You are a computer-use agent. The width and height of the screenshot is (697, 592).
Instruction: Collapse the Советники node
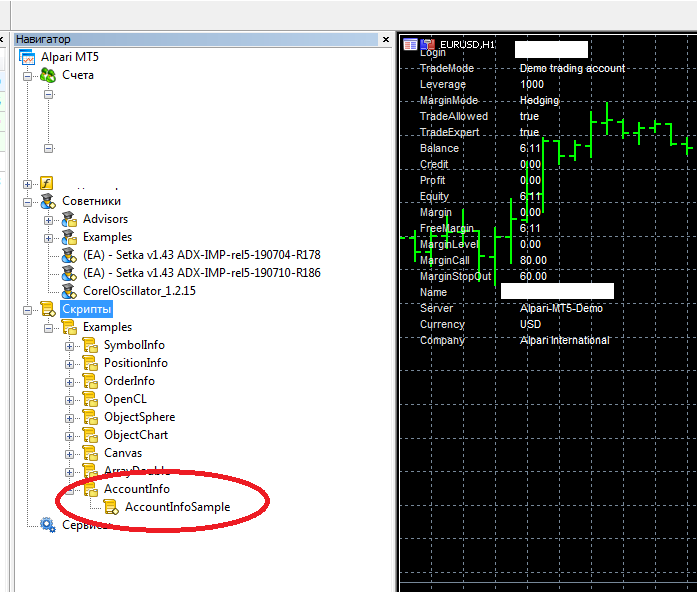pyautogui.click(x=28, y=202)
